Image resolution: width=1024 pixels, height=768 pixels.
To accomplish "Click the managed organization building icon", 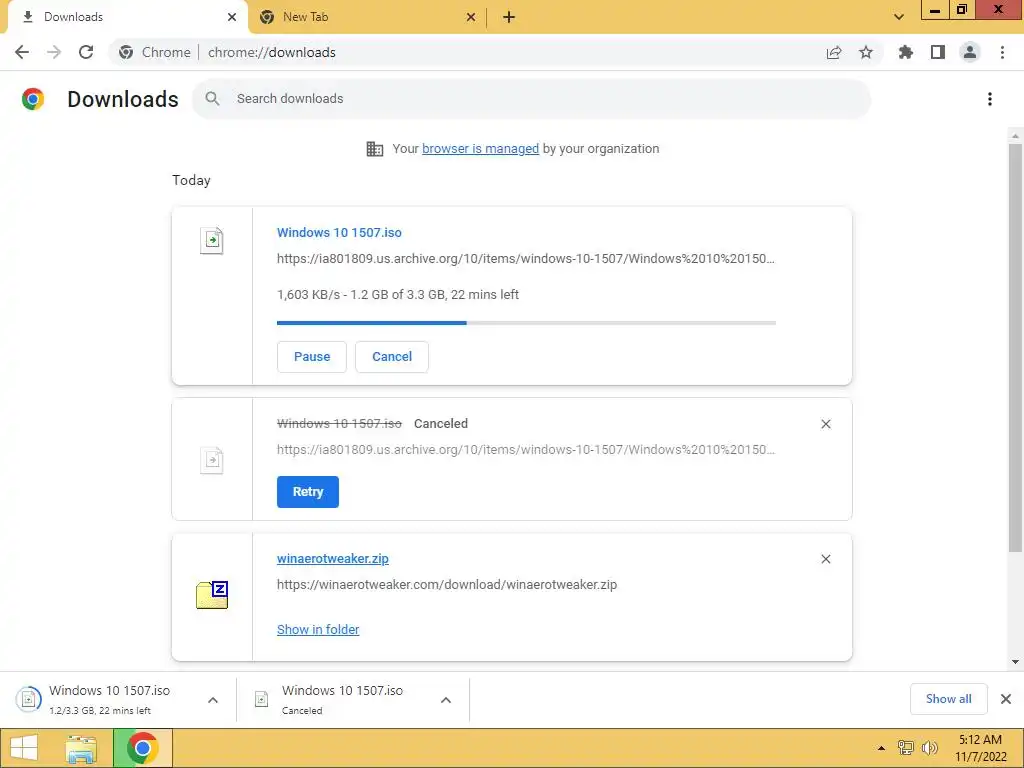I will (375, 149).
